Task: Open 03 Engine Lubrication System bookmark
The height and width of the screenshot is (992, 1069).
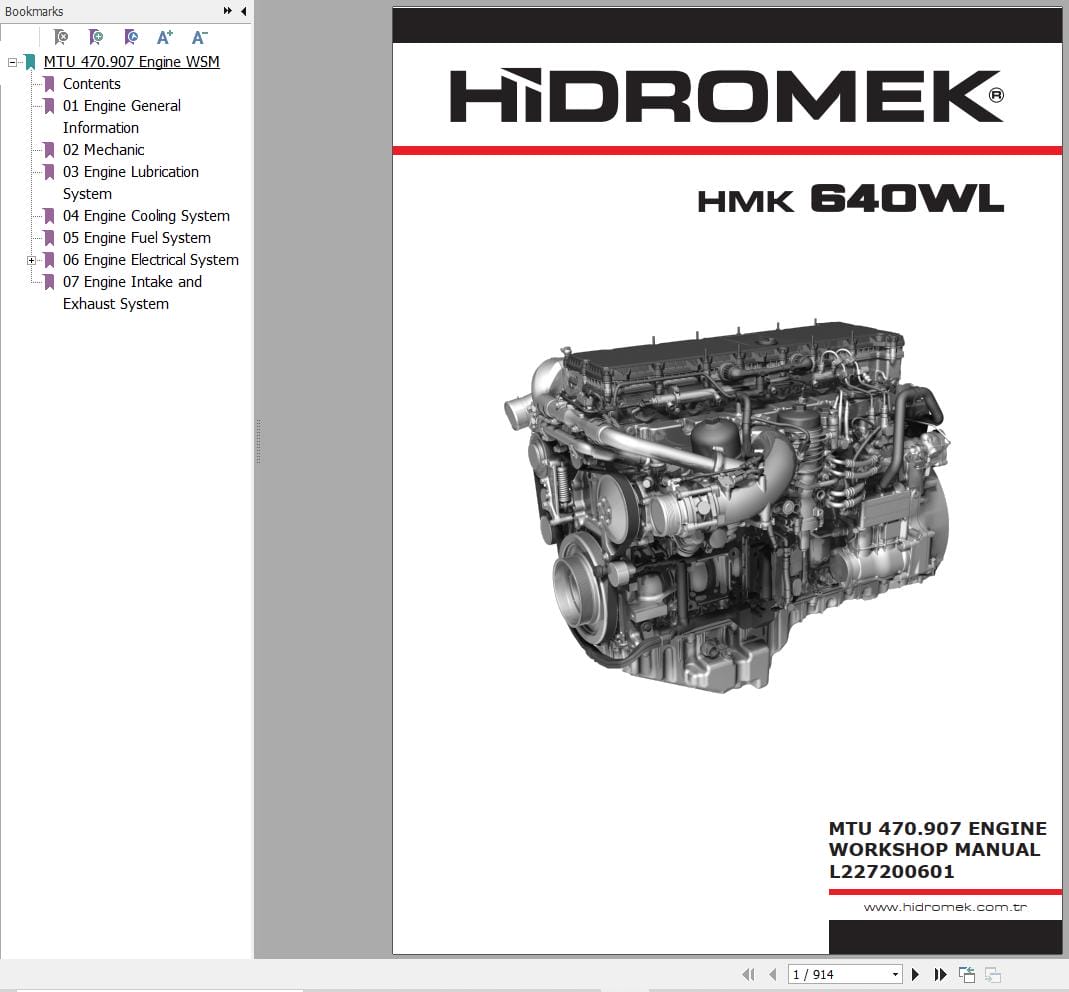Action: point(130,183)
